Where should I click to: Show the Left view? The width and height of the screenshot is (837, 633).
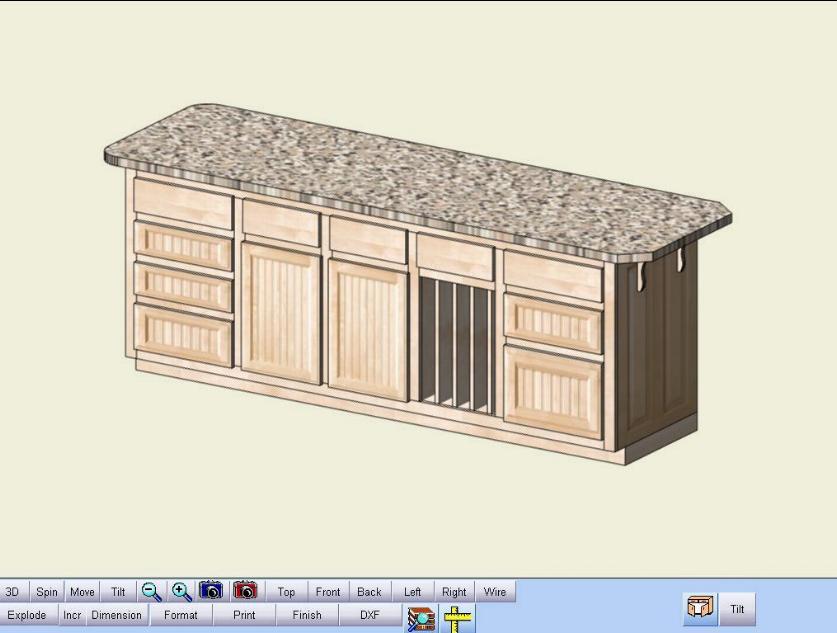[412, 592]
